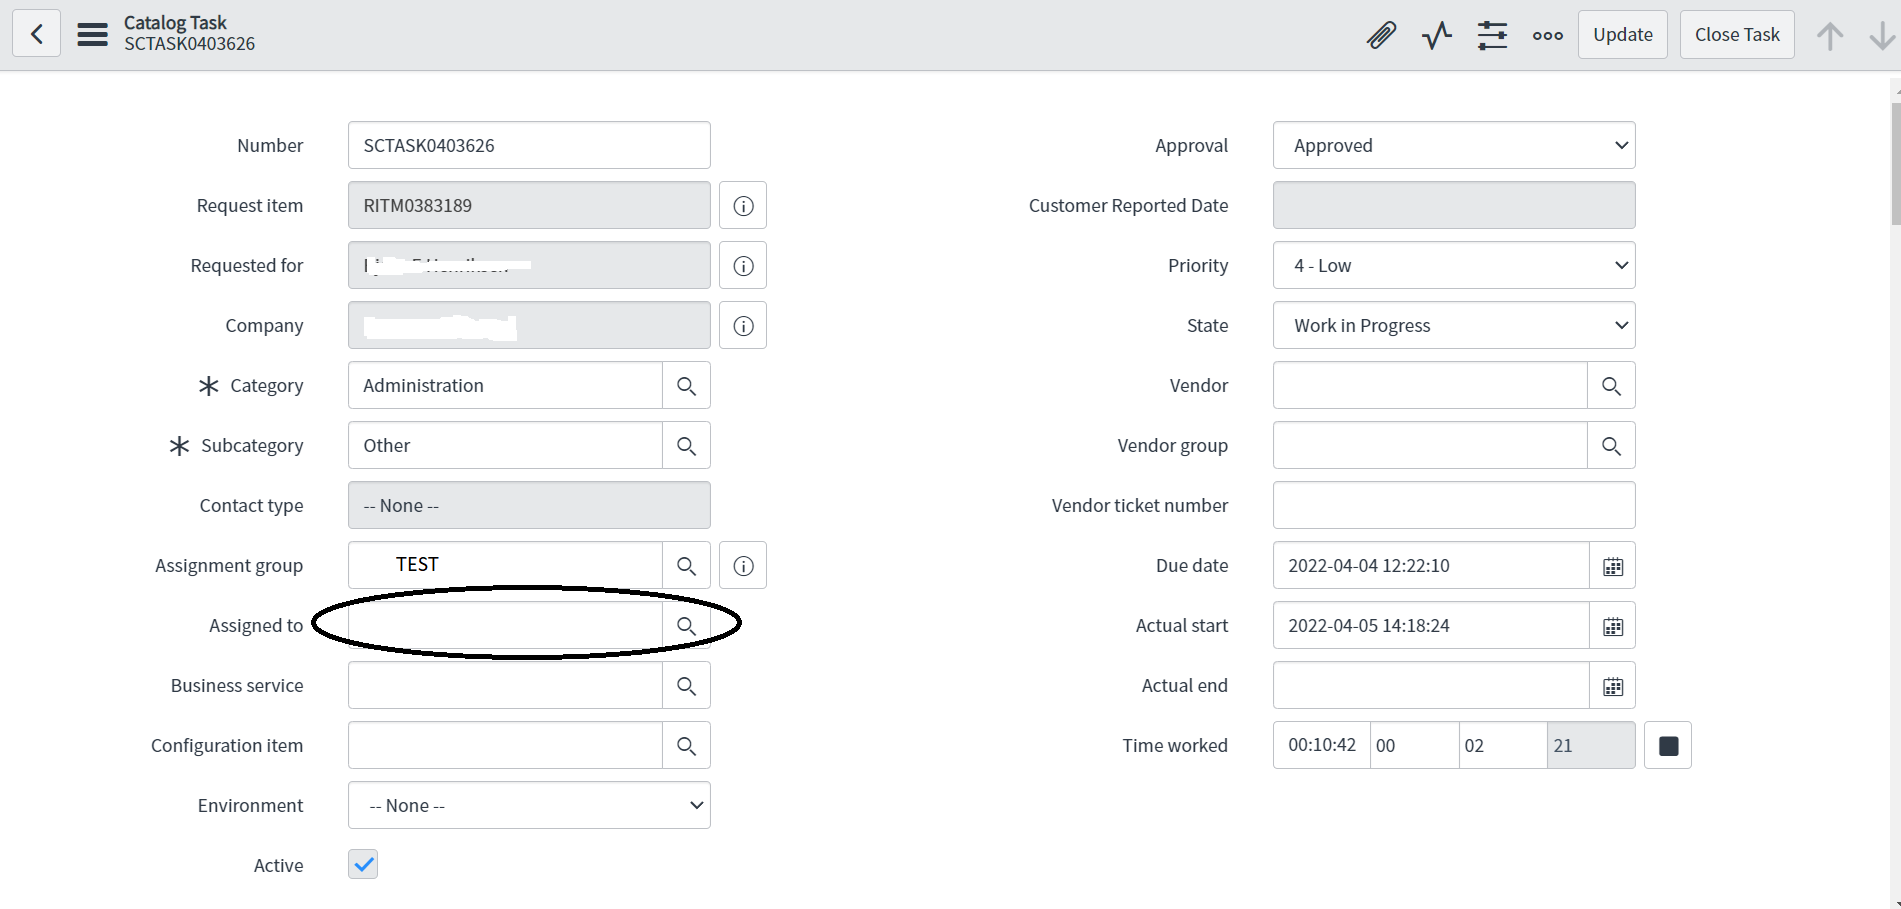Search for a Vendor using the magnifier
The height and width of the screenshot is (909, 1901).
[1611, 385]
